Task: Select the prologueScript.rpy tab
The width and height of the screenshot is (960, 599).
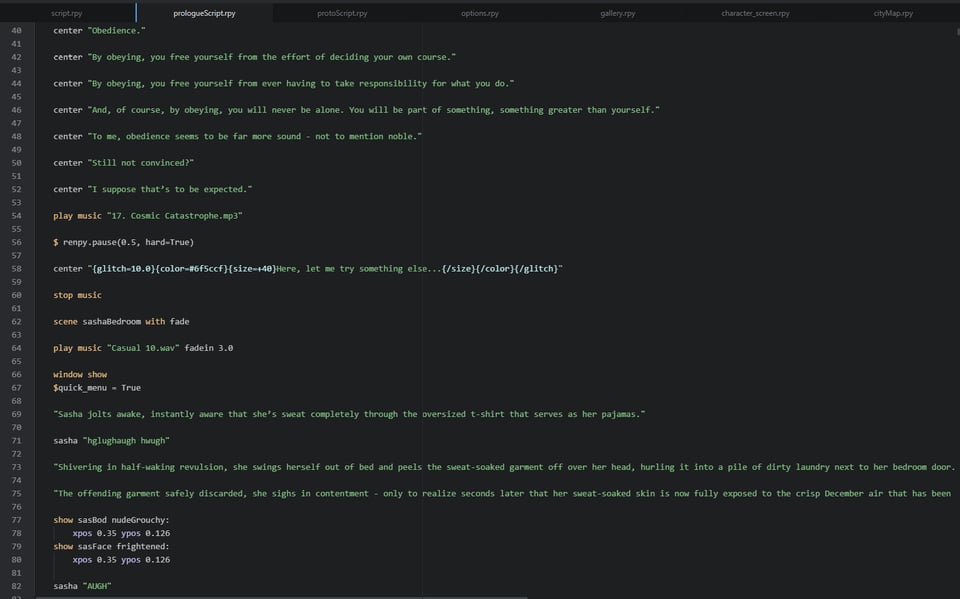Action: tap(204, 14)
